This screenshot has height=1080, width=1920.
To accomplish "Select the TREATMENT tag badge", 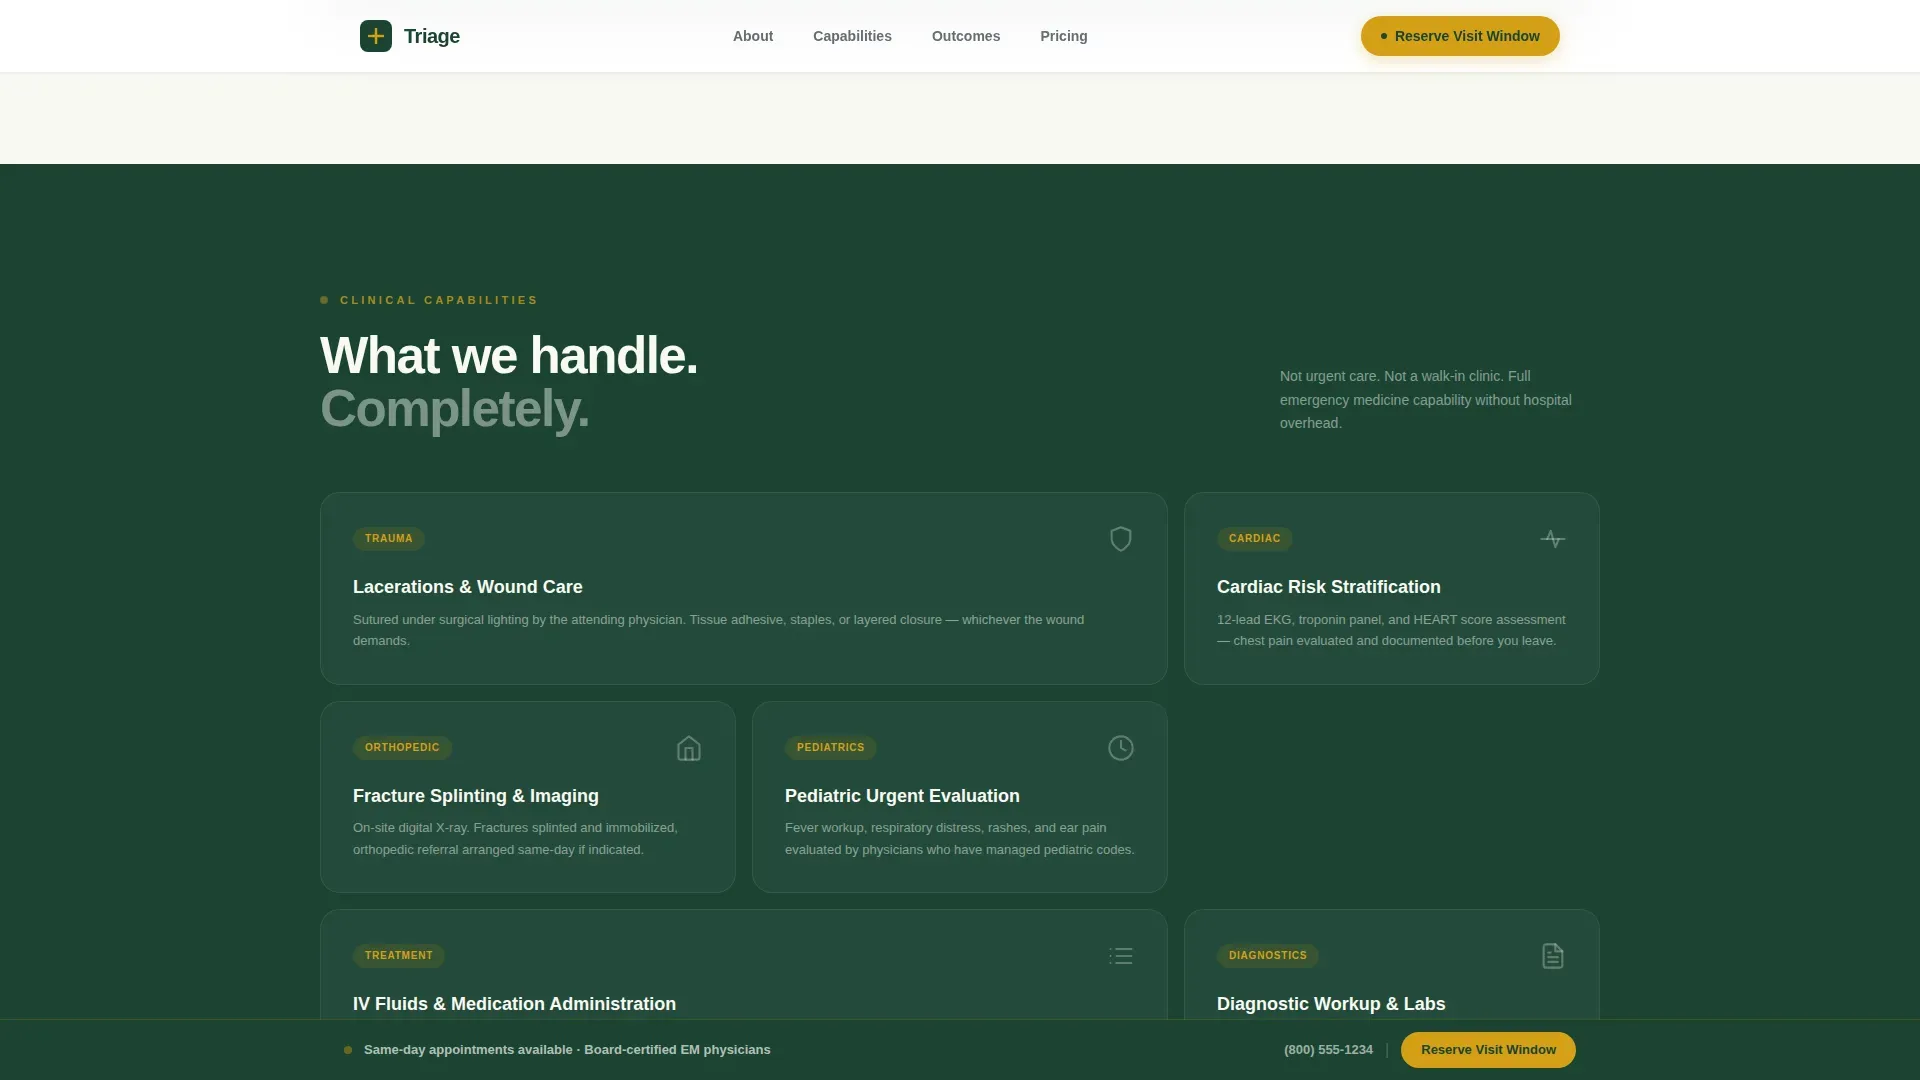I will pos(399,956).
